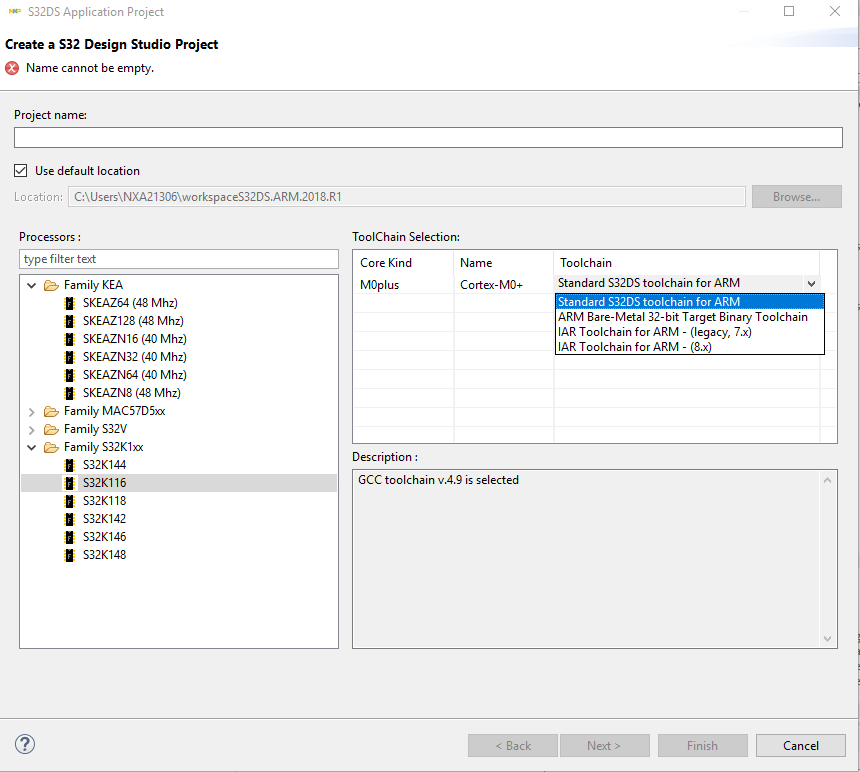This screenshot has height=772, width=860.
Task: Click the S32K118 chip icon
Action: click(69, 501)
